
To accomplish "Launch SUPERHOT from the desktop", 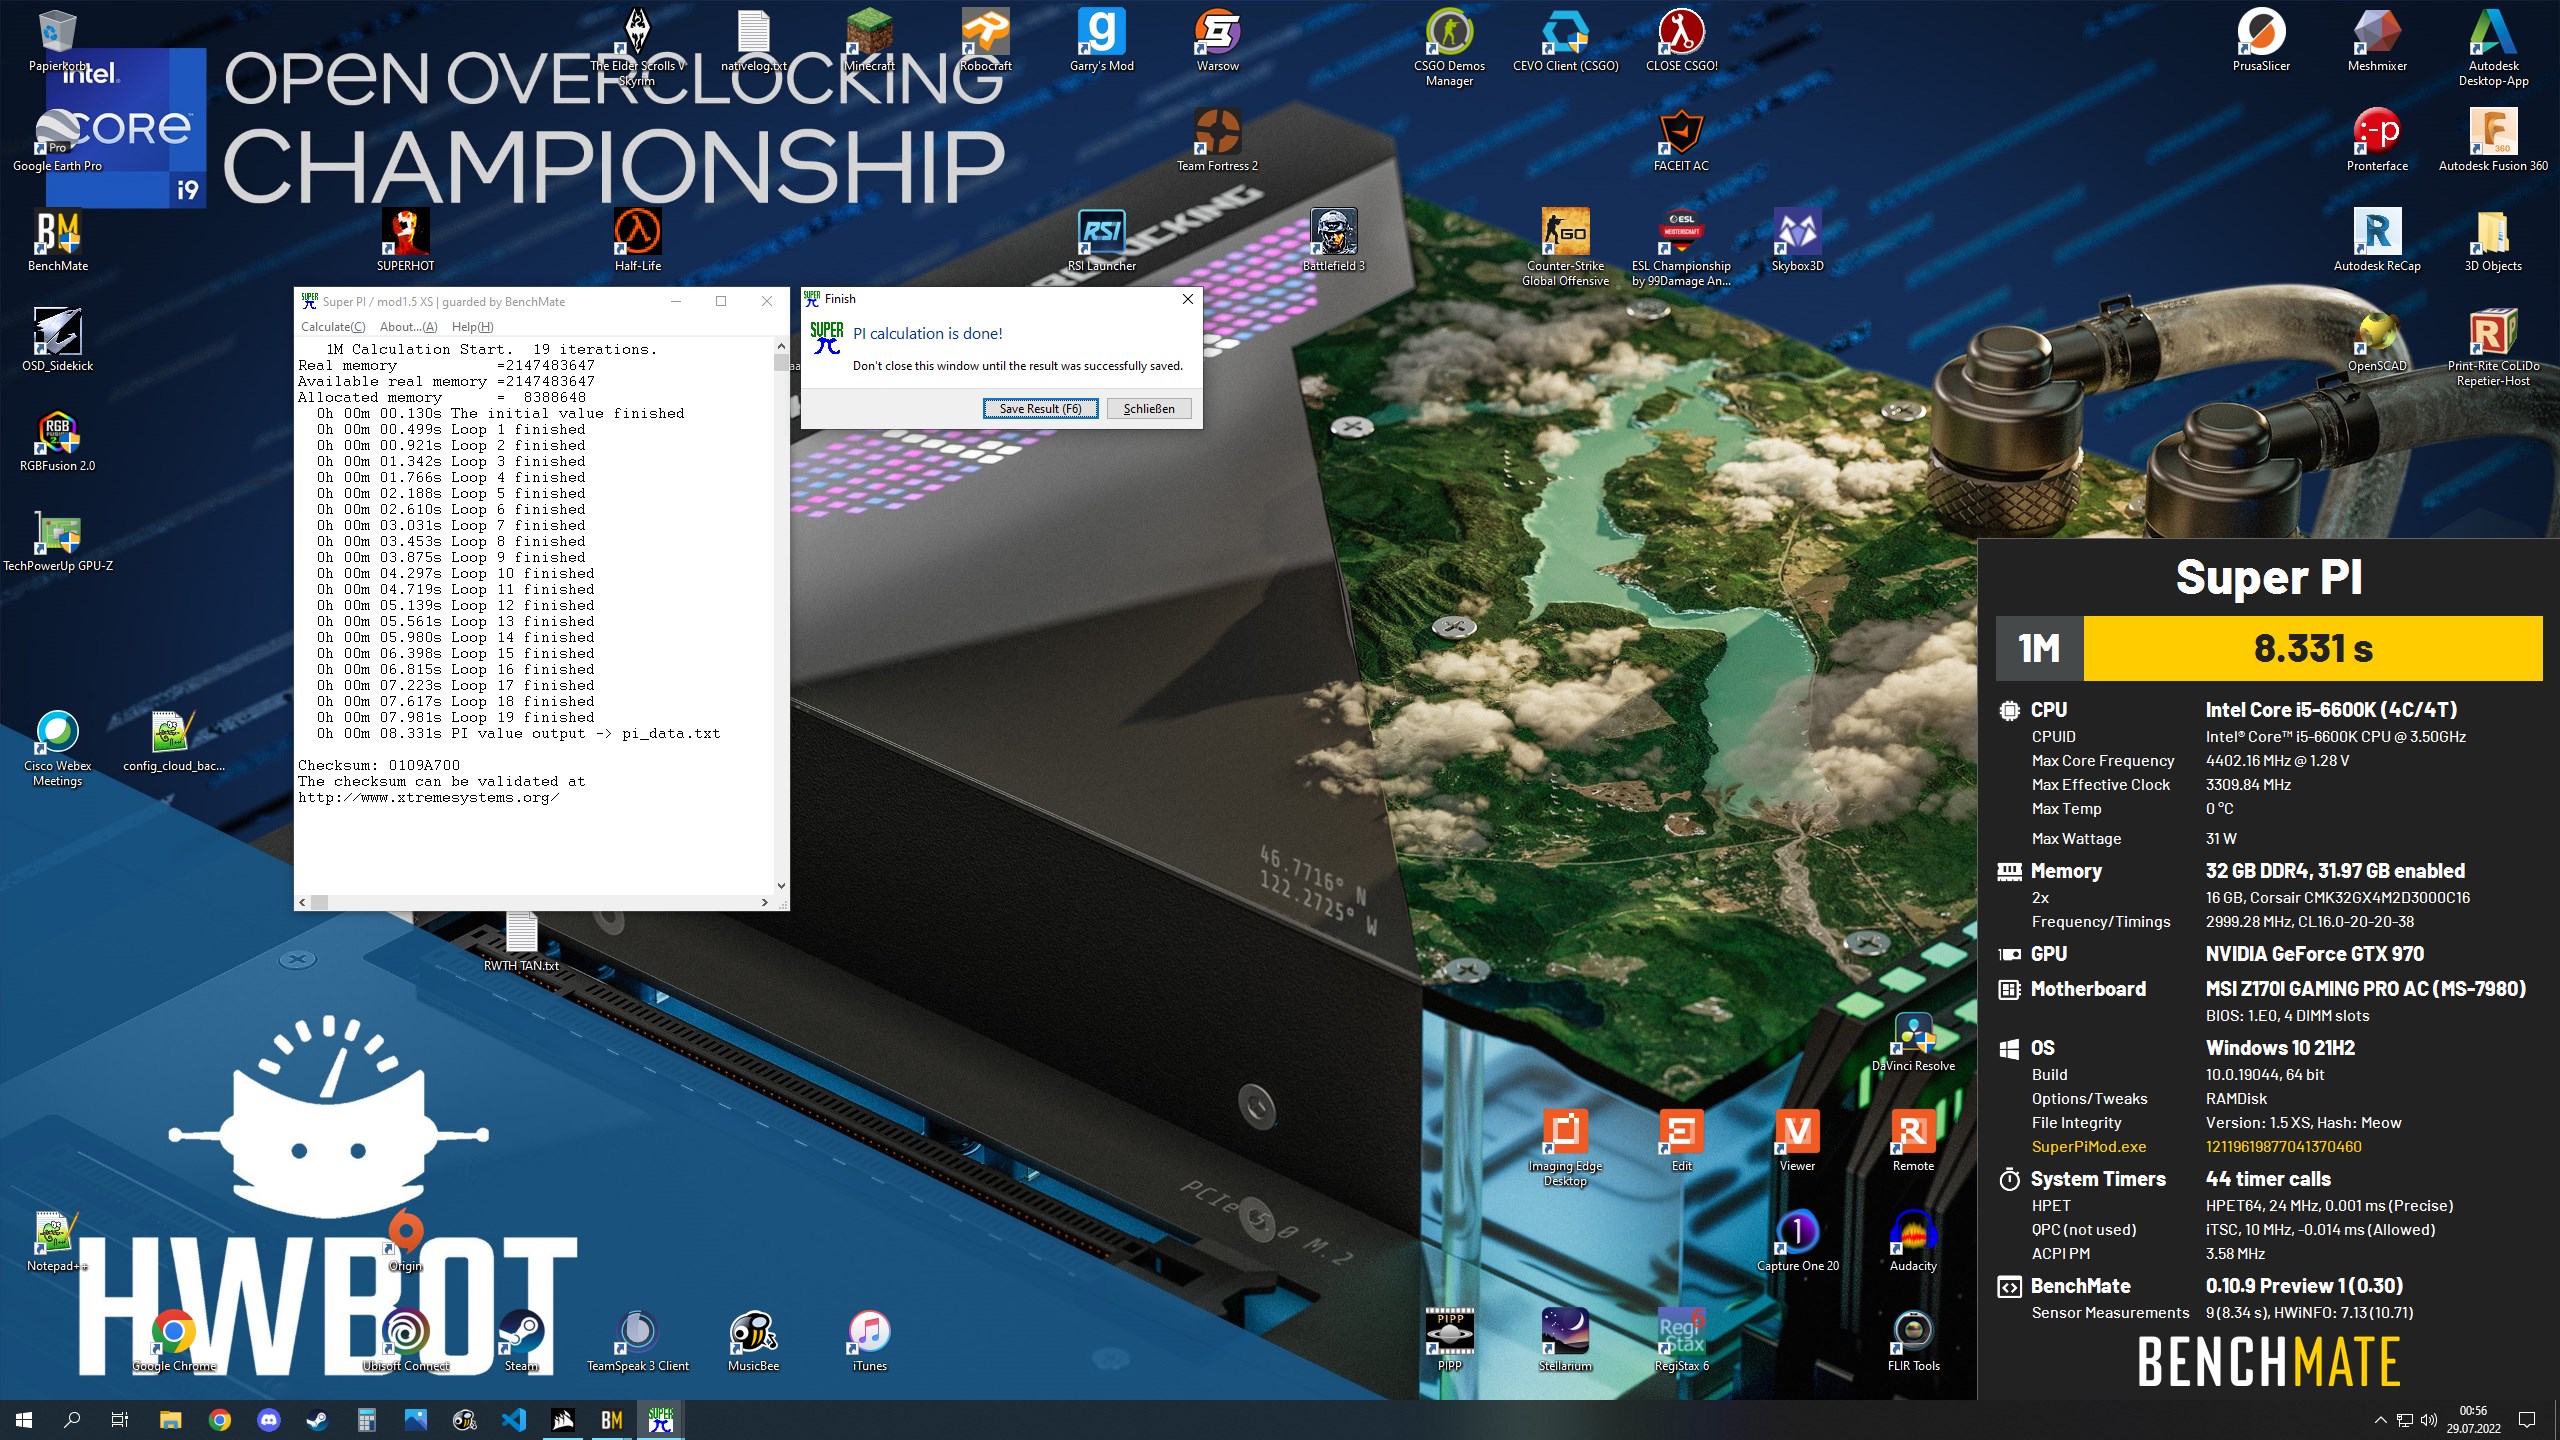I will [x=405, y=241].
